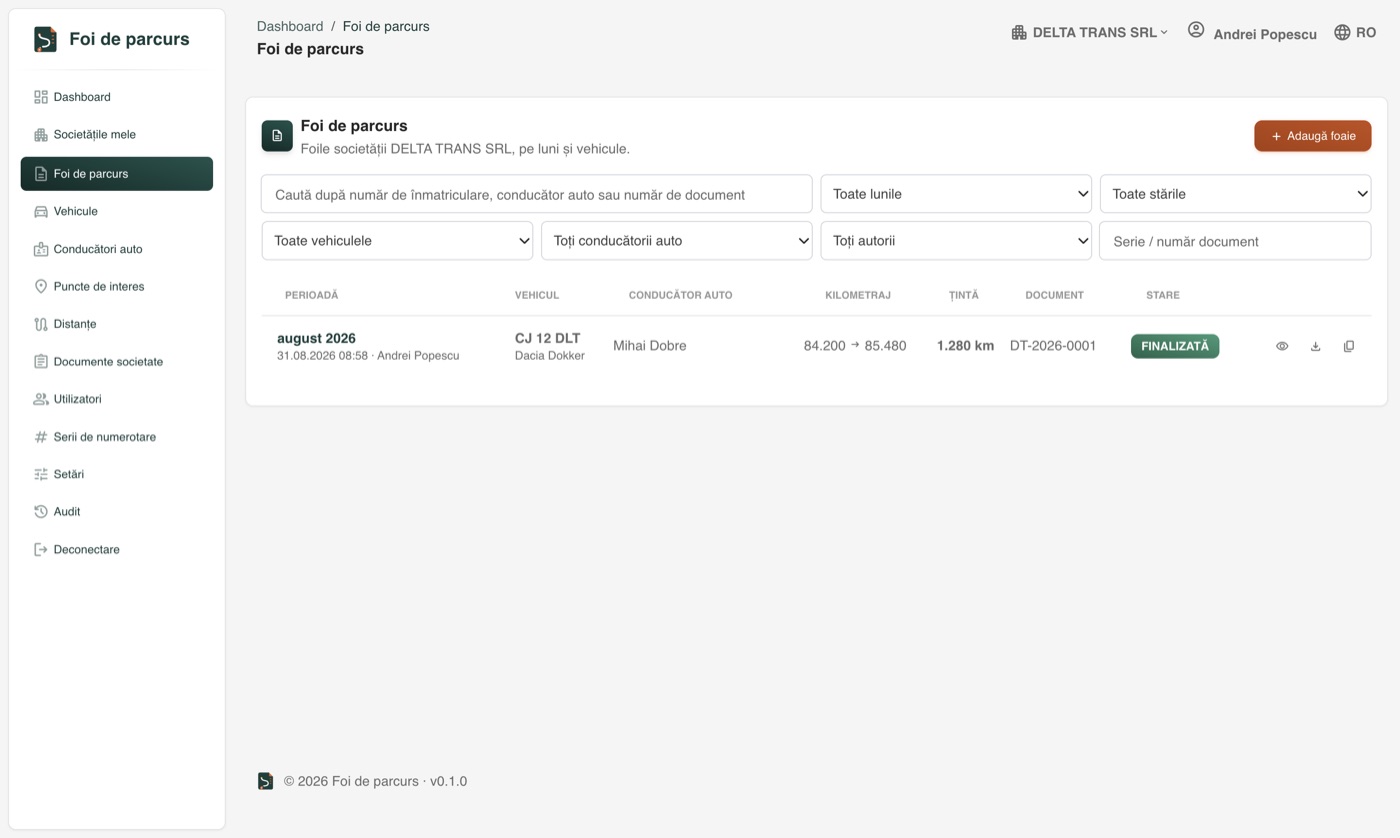Click the Adaugă foaie button
This screenshot has width=1400, height=838.
(1313, 136)
